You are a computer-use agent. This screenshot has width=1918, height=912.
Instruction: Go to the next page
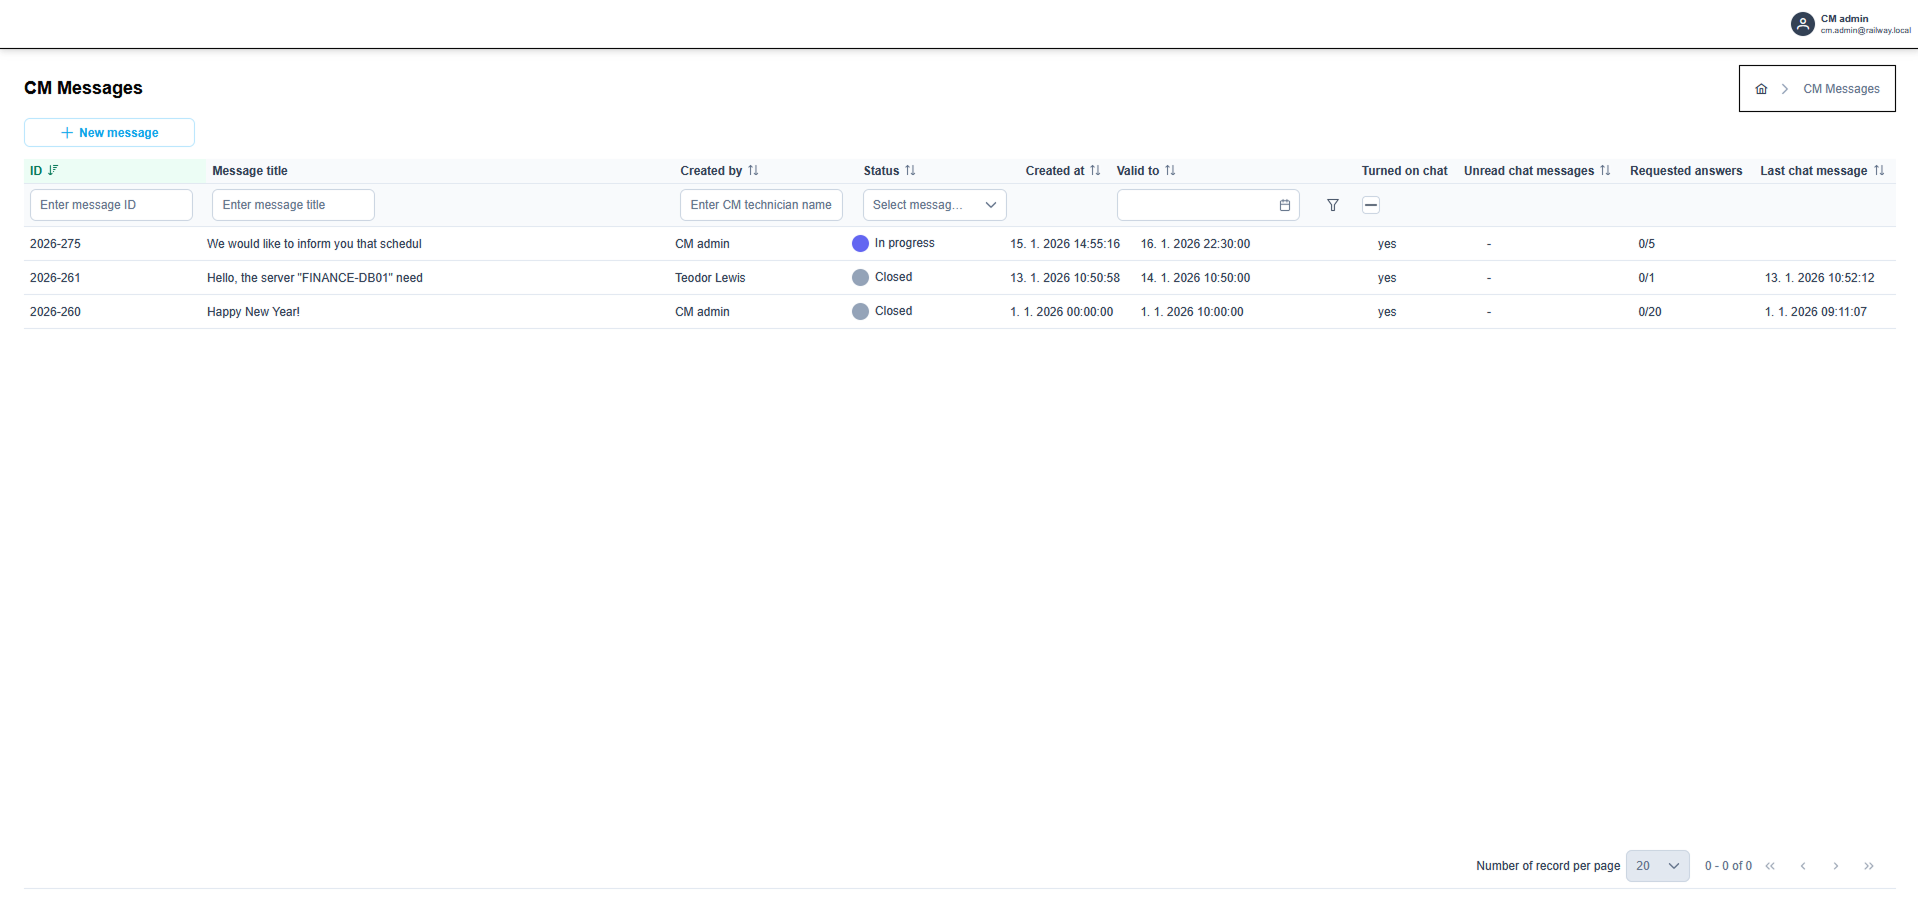pos(1836,866)
